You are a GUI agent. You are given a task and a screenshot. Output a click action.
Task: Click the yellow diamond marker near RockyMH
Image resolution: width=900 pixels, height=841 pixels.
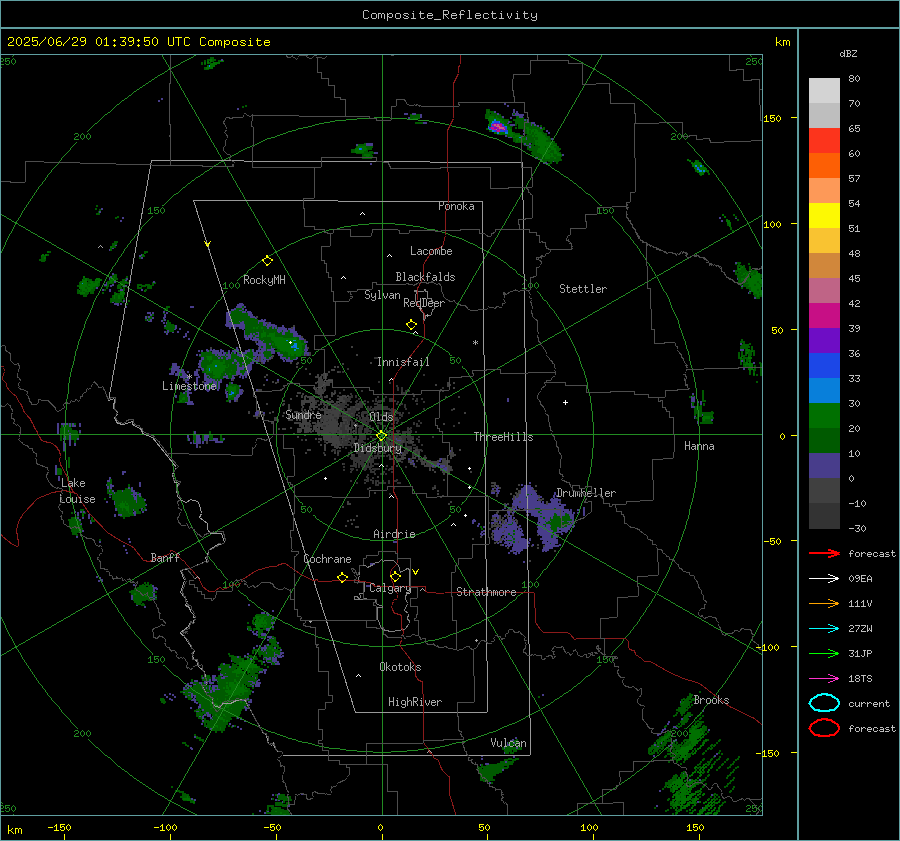(267, 261)
